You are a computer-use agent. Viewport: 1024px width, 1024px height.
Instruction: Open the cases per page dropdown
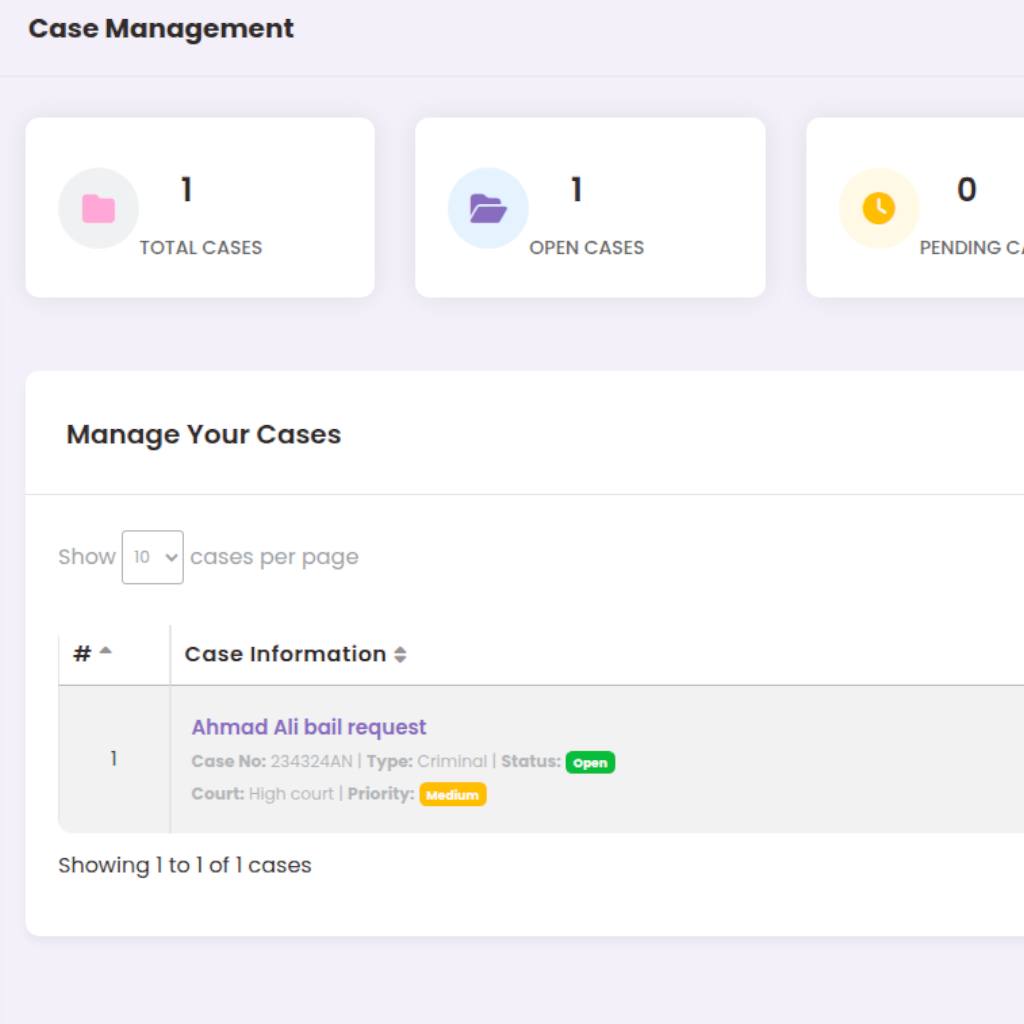coord(152,557)
